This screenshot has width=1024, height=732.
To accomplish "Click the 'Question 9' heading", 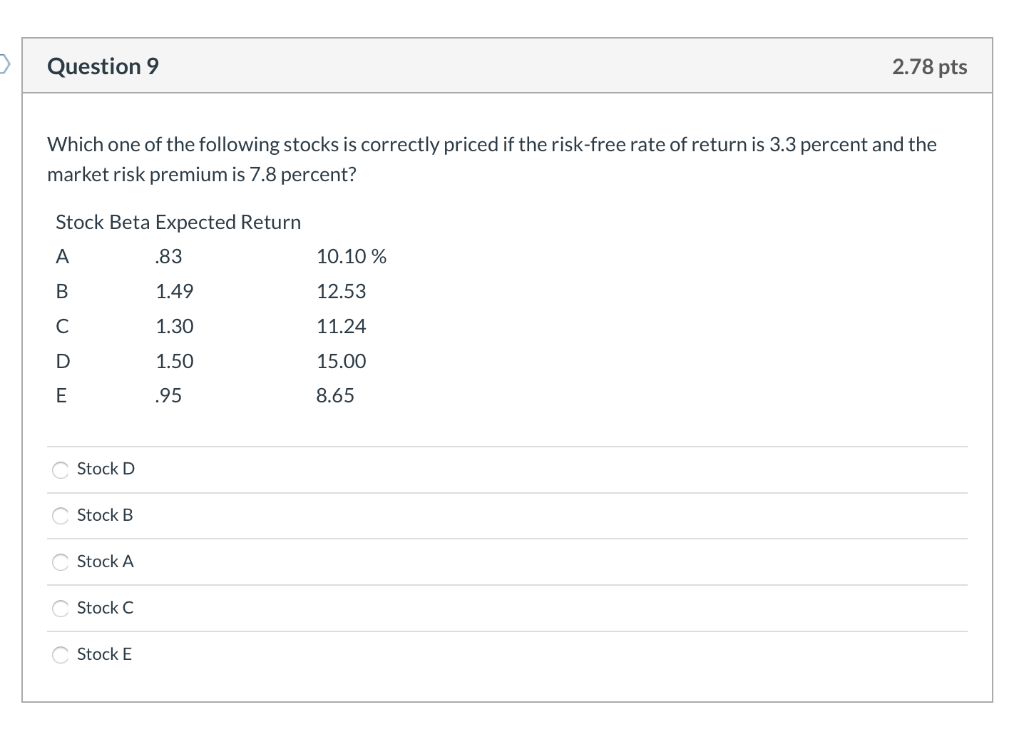I will (103, 67).
